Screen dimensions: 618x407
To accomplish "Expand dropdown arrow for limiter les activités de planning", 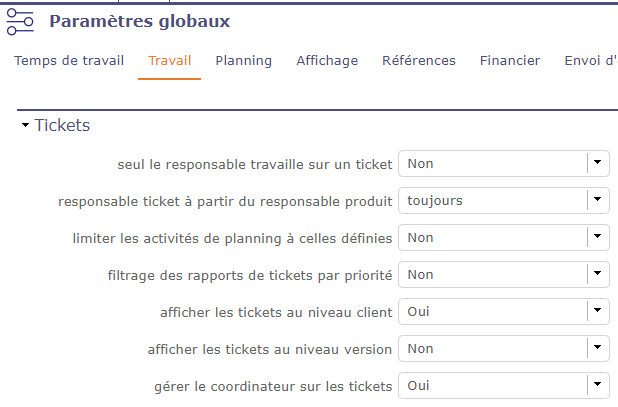I will pyautogui.click(x=597, y=237).
